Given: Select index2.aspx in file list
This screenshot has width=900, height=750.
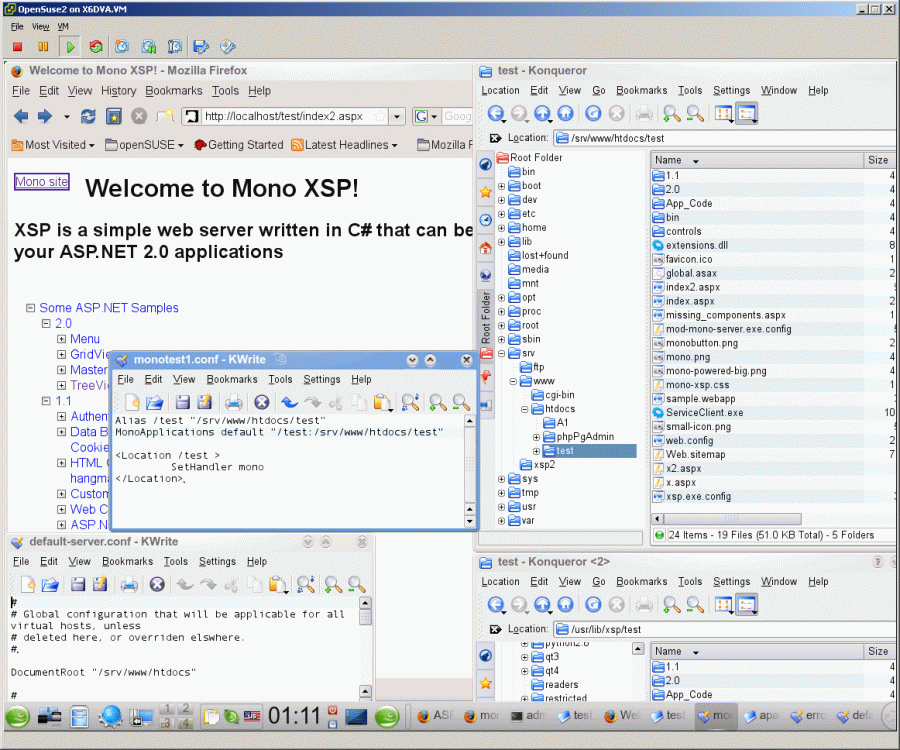Looking at the screenshot, I should (x=693, y=287).
